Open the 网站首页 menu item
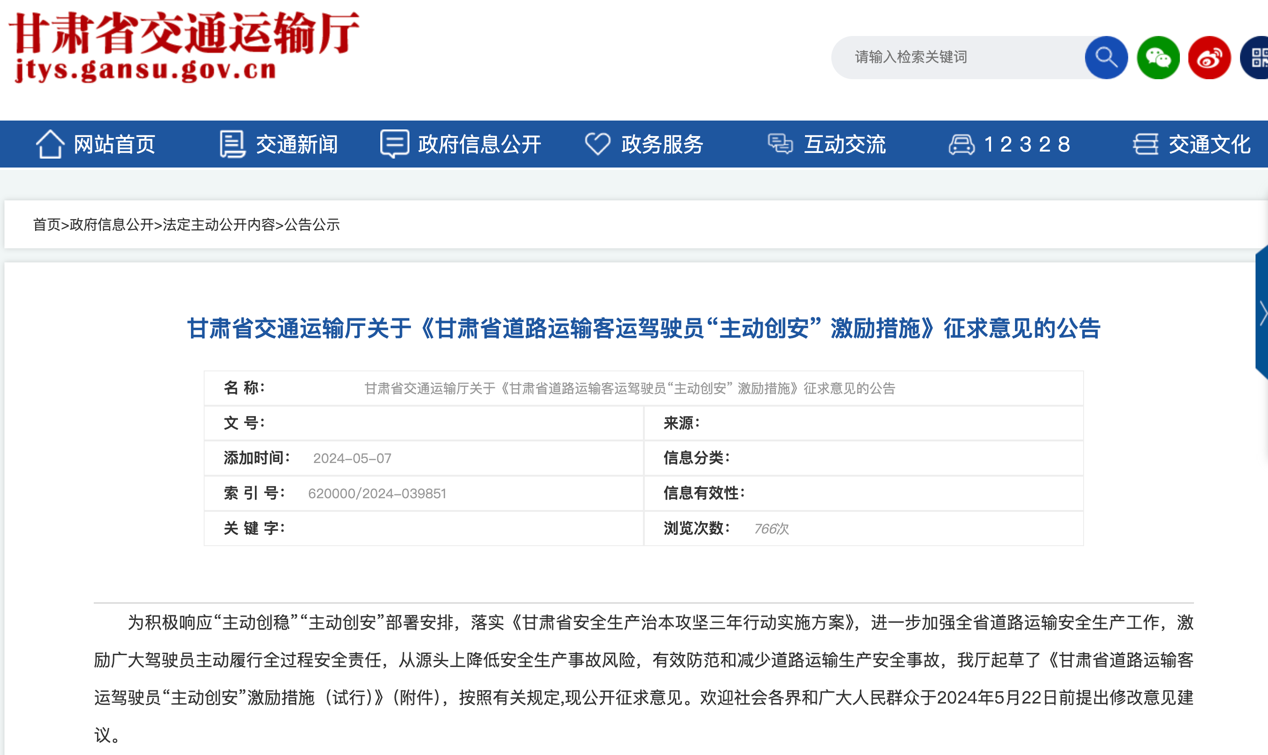The height and width of the screenshot is (755, 1268). pyautogui.click(x=115, y=145)
